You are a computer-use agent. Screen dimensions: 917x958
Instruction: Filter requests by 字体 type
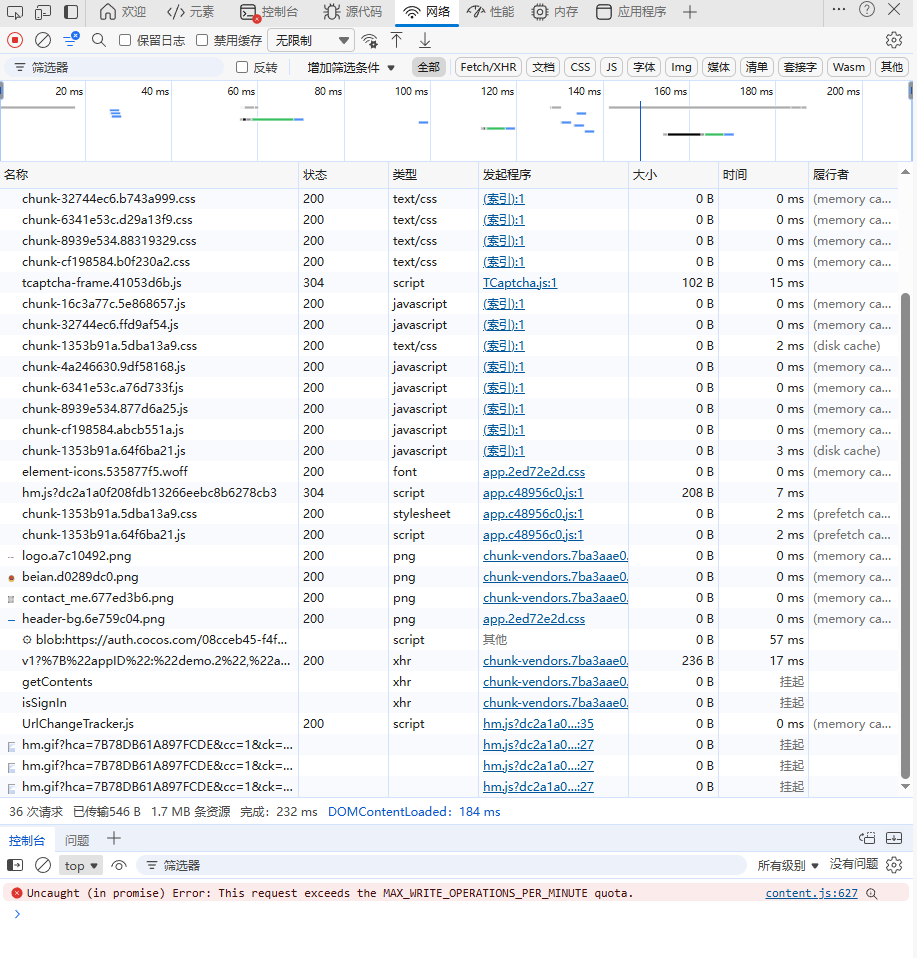point(644,67)
